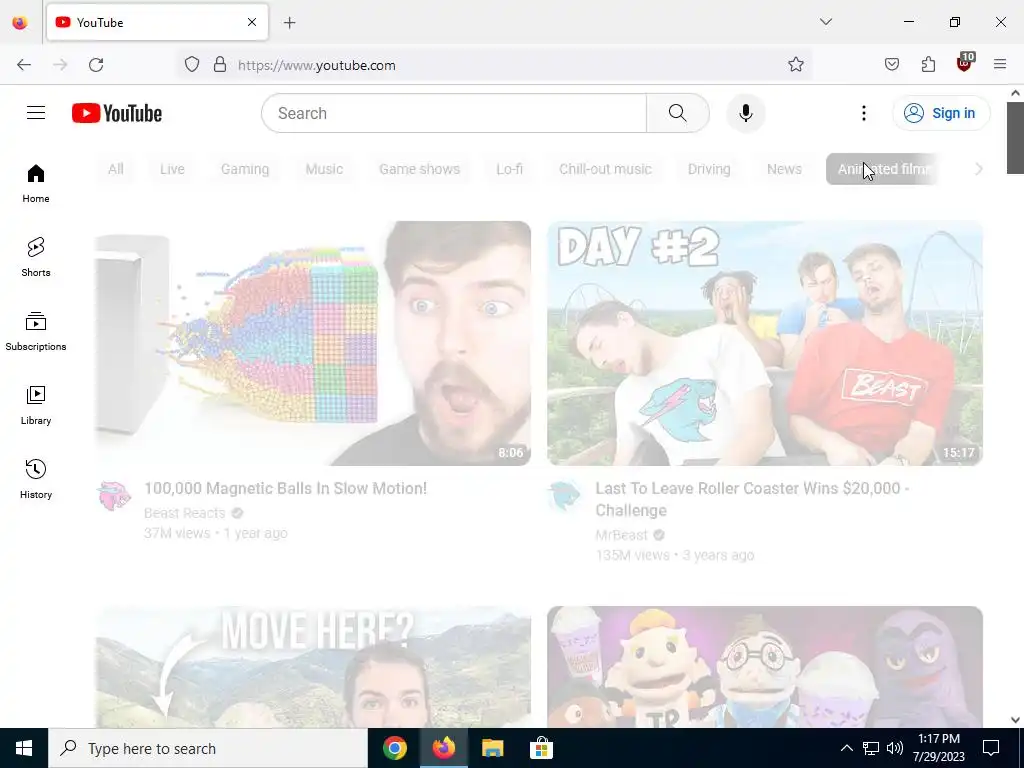The width and height of the screenshot is (1024, 768).
Task: Open a new browser tab
Action: pos(290,23)
